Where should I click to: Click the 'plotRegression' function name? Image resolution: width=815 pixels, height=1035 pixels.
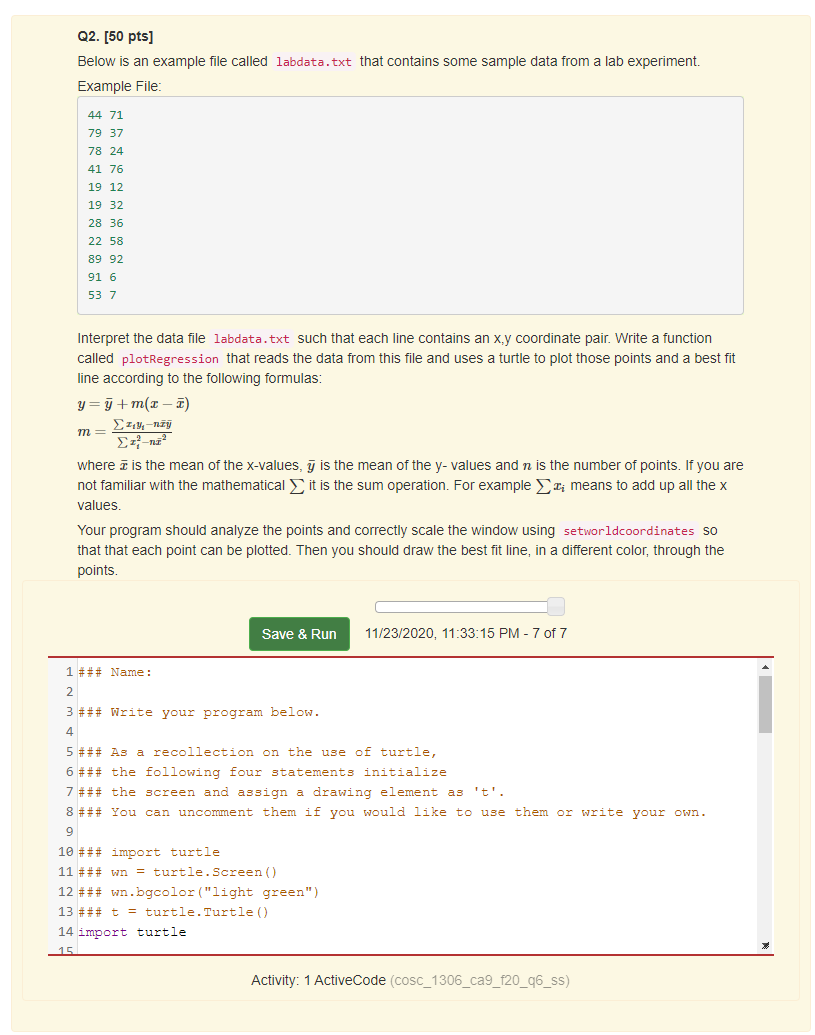pos(170,359)
